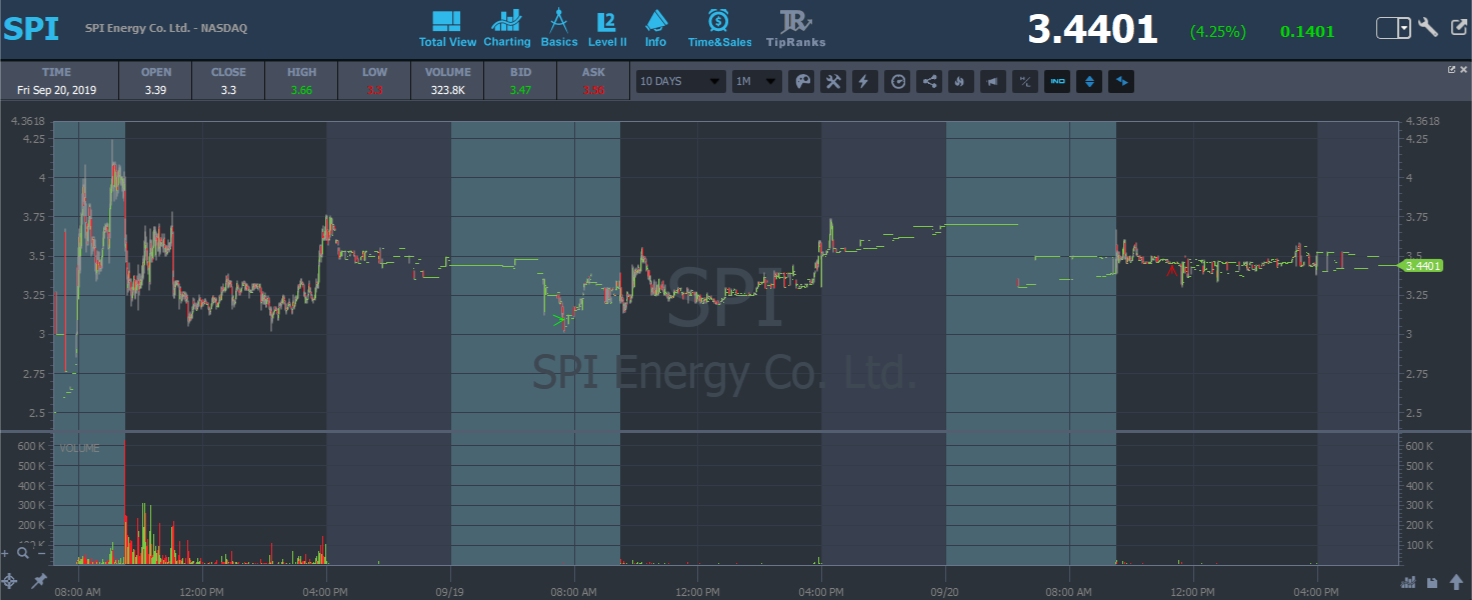The image size is (1472, 600).
Task: Toggle the horizontal arrows button
Action: [x=1121, y=82]
